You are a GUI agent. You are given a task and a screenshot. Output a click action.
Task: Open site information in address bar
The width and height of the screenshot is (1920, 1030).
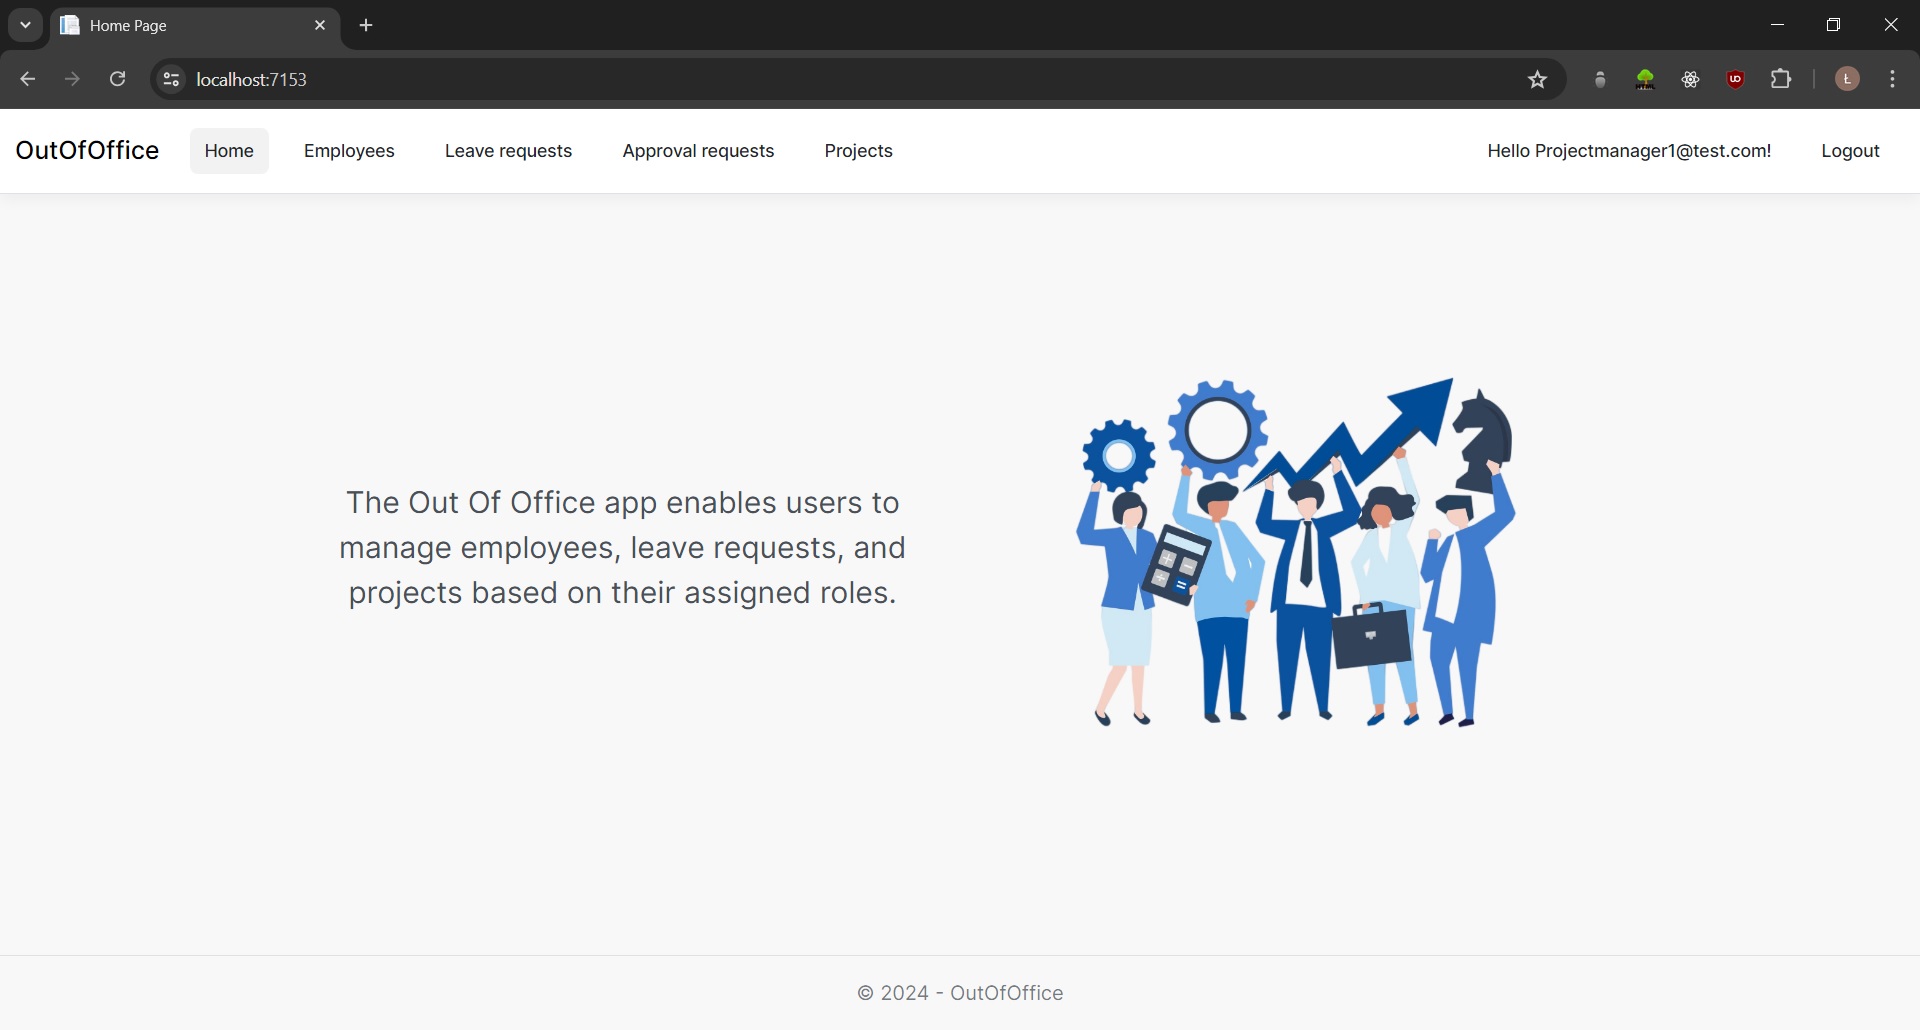[170, 79]
